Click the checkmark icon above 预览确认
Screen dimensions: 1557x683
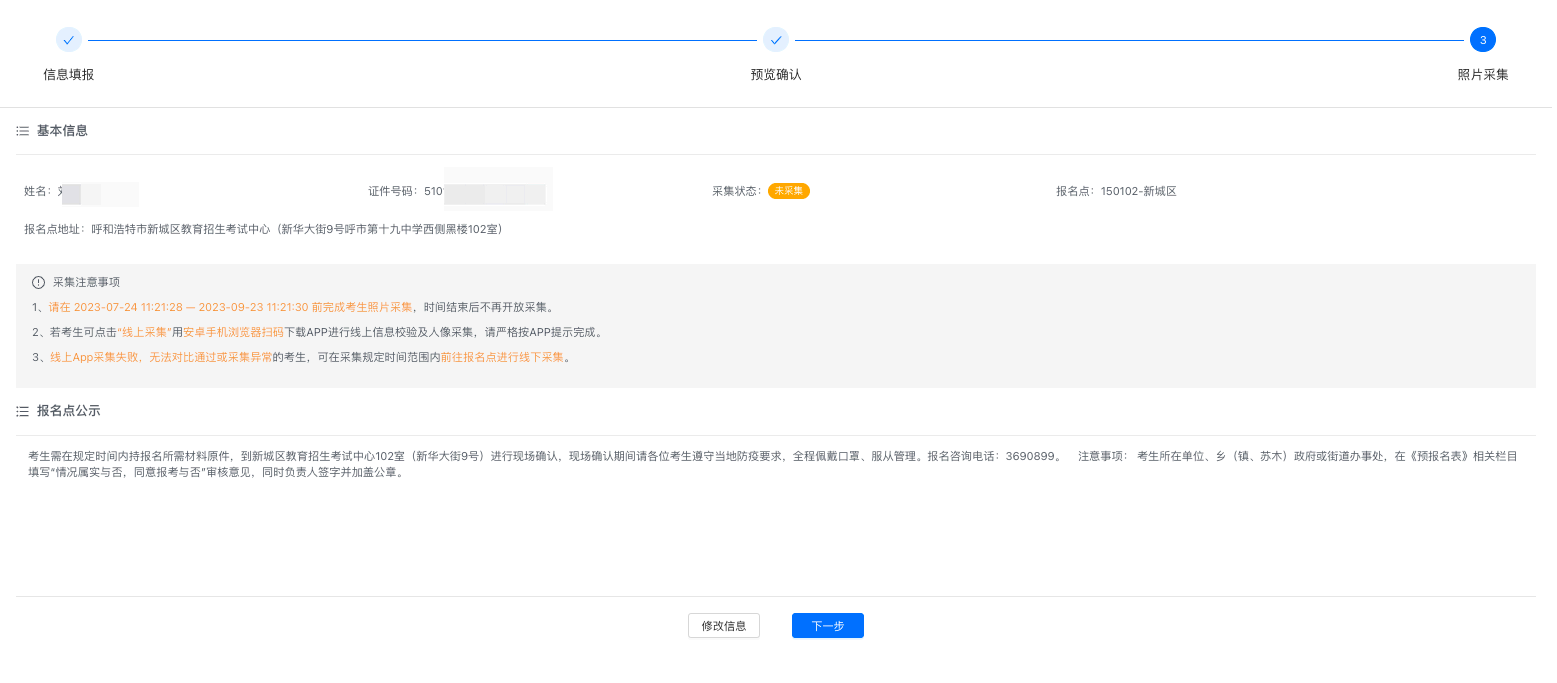pyautogui.click(x=775, y=40)
